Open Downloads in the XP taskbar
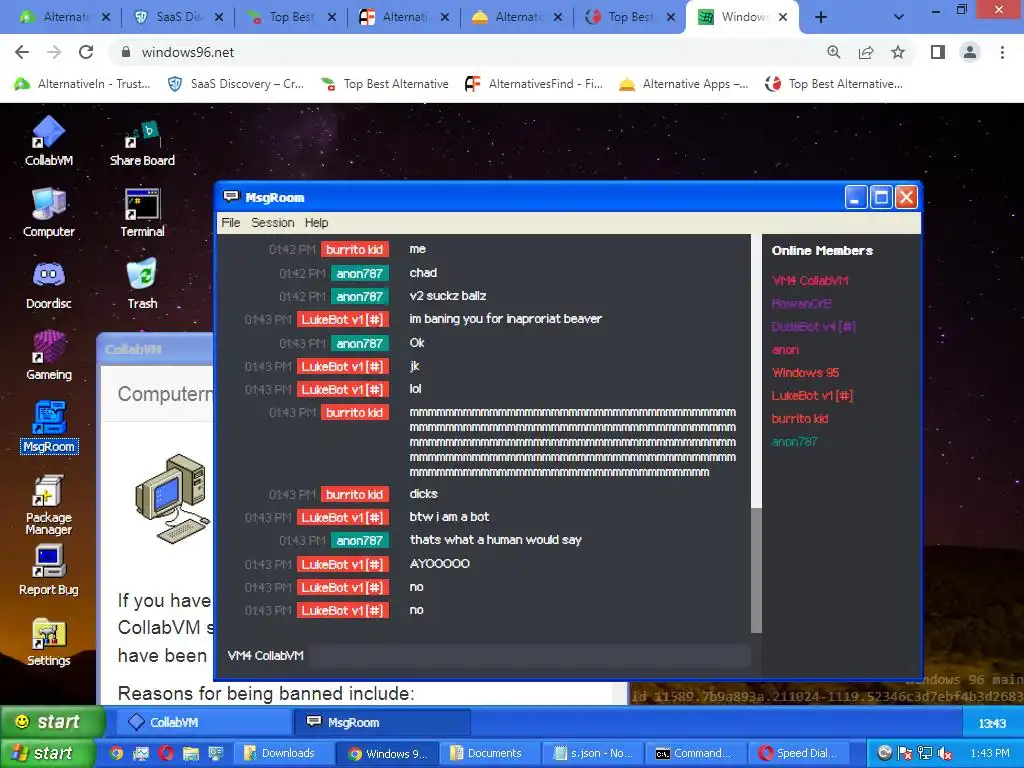This screenshot has height=768, width=1024. tap(283, 754)
